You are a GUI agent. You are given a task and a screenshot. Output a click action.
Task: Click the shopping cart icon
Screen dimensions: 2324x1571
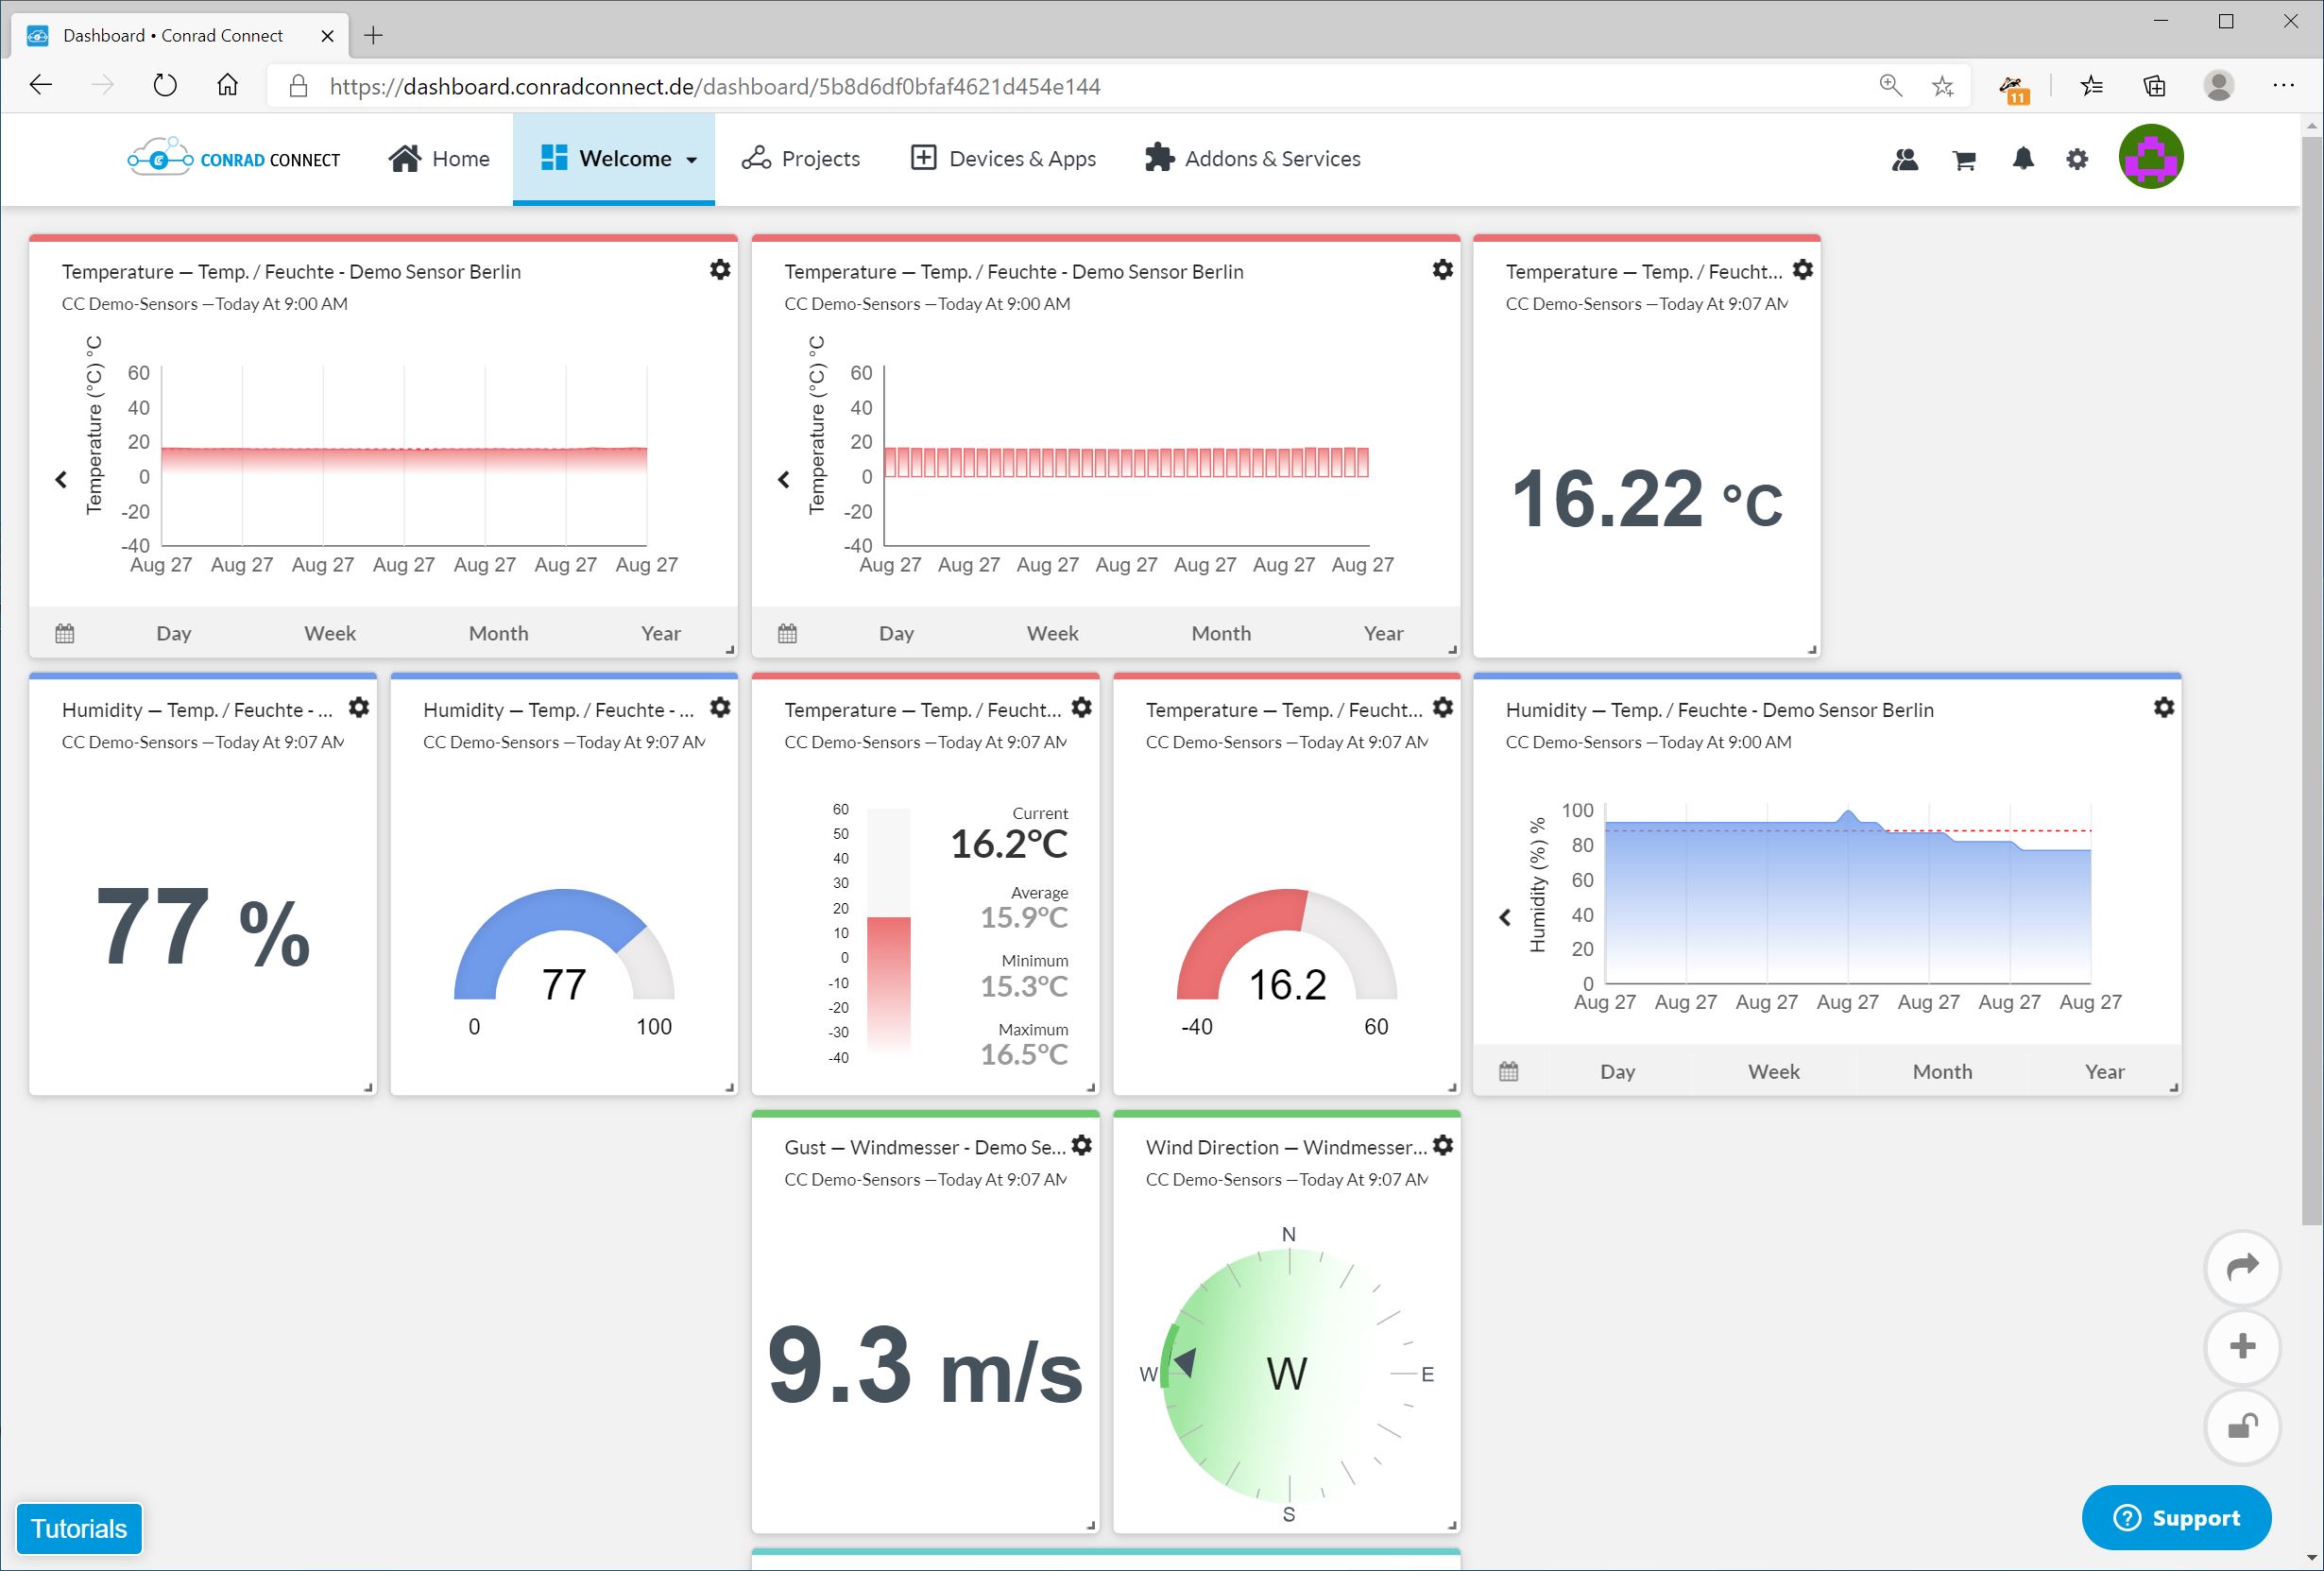click(1964, 159)
